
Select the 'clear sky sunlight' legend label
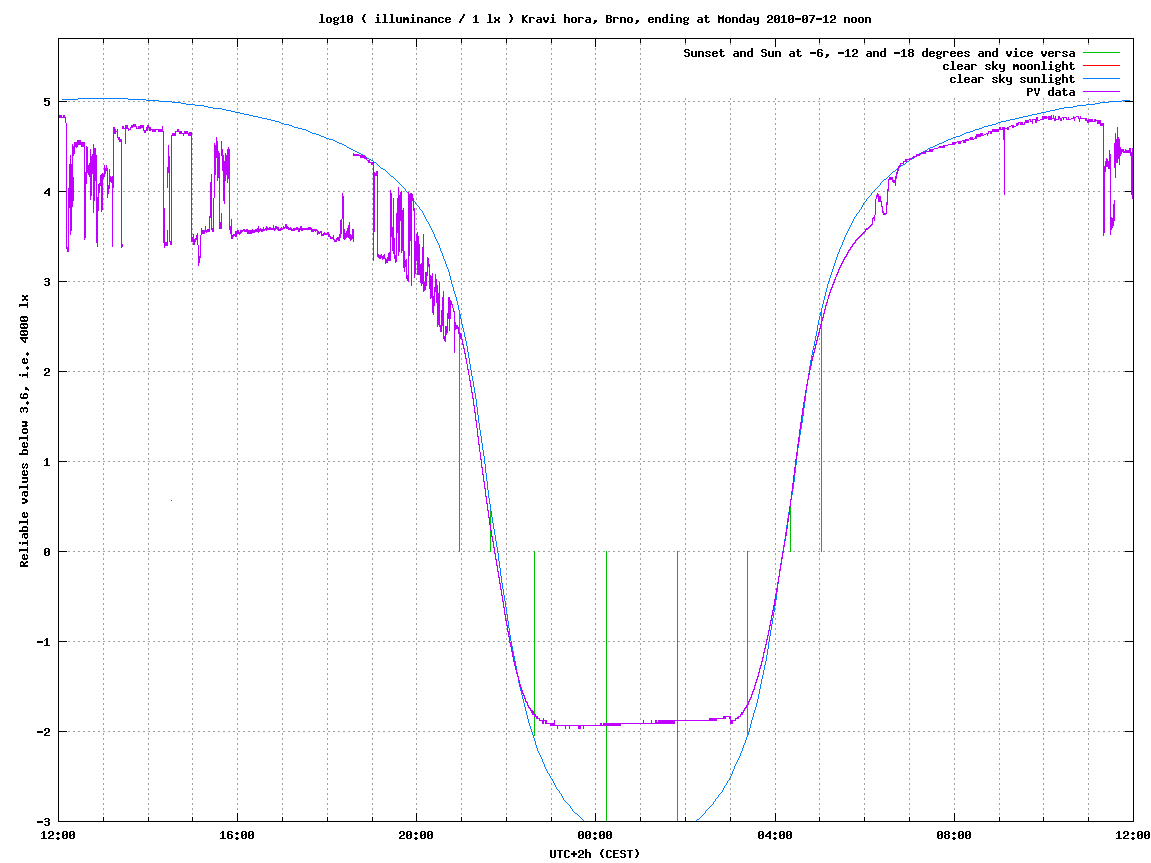pyautogui.click(x=1012, y=79)
